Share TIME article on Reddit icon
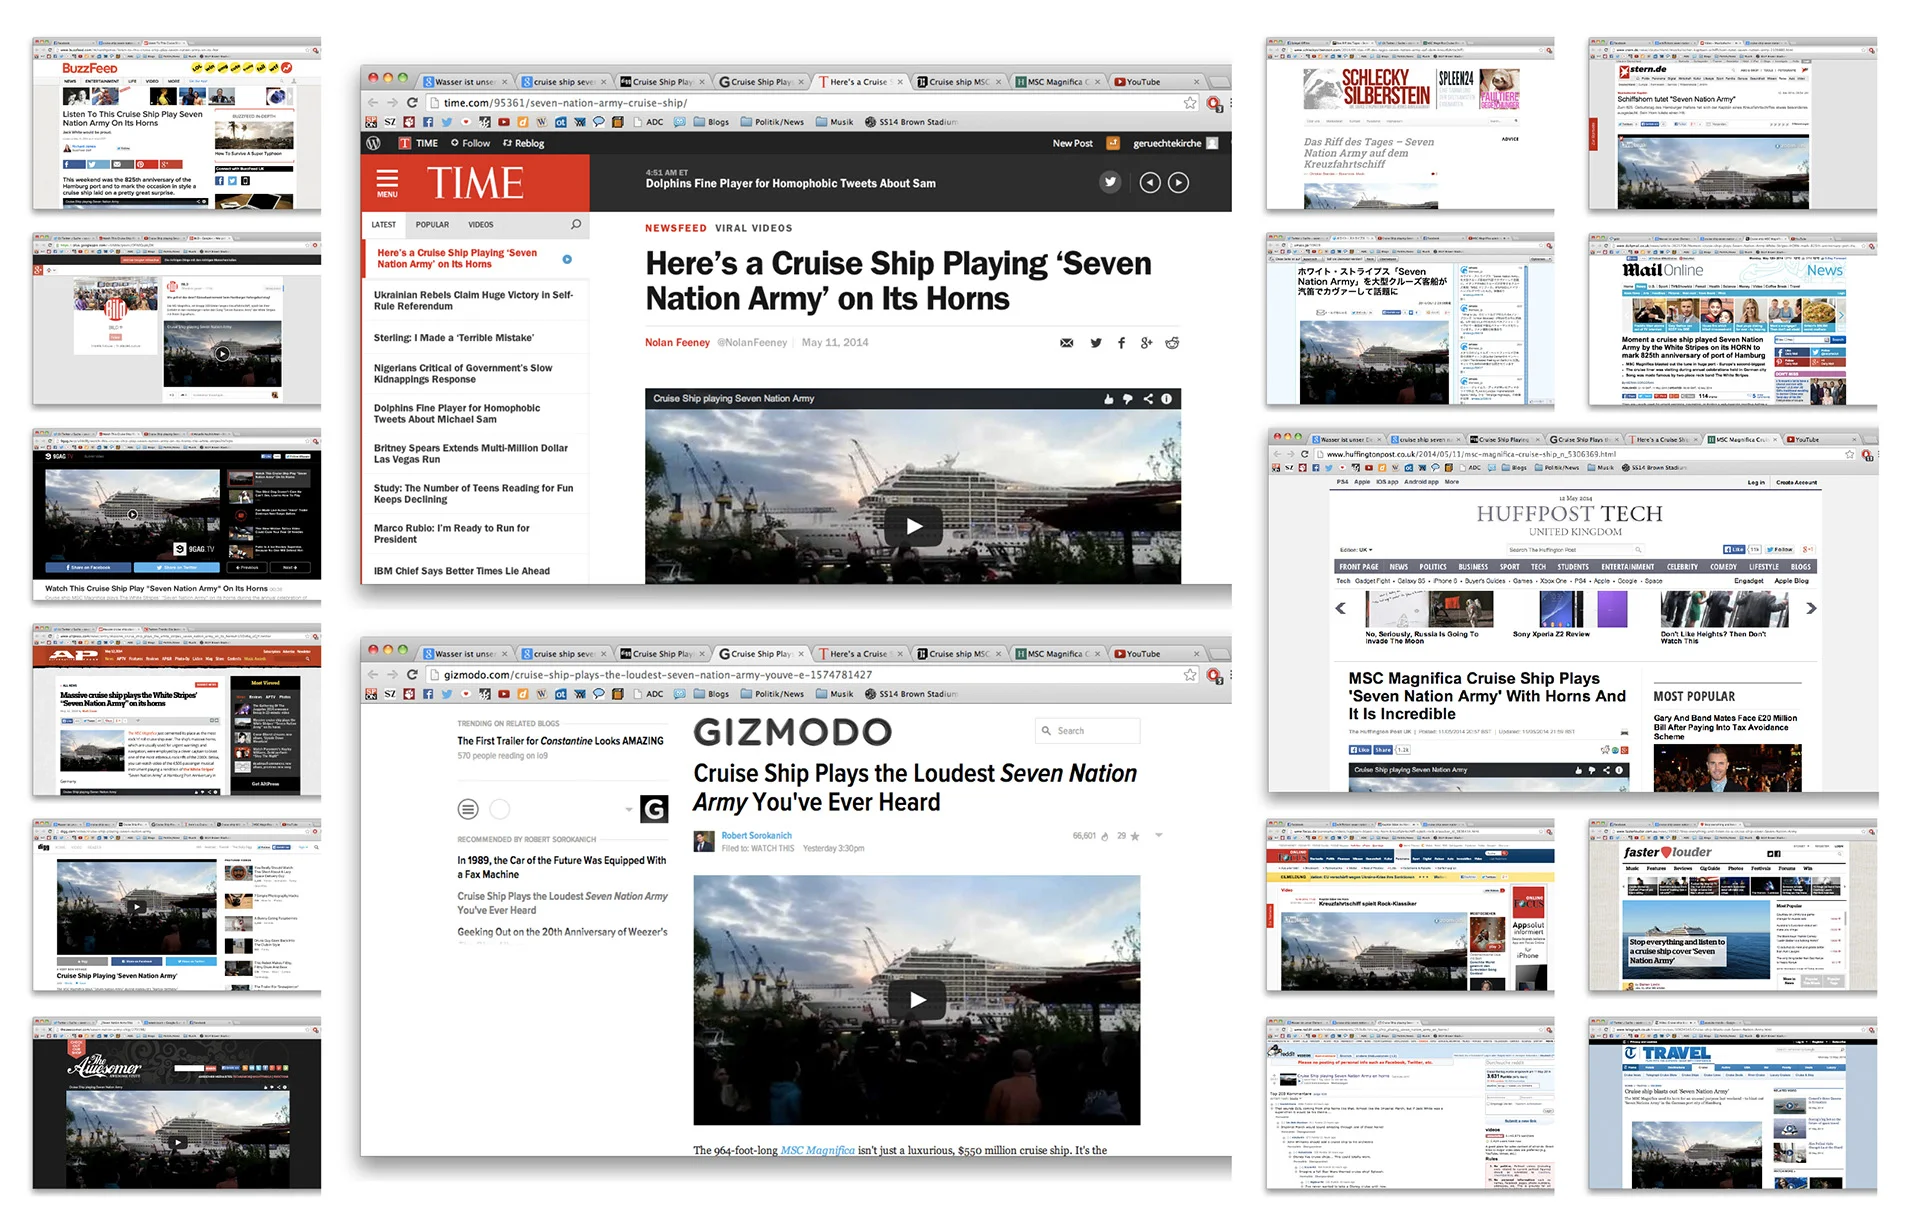Image resolution: width=1908 pixels, height=1221 pixels. 1172,343
